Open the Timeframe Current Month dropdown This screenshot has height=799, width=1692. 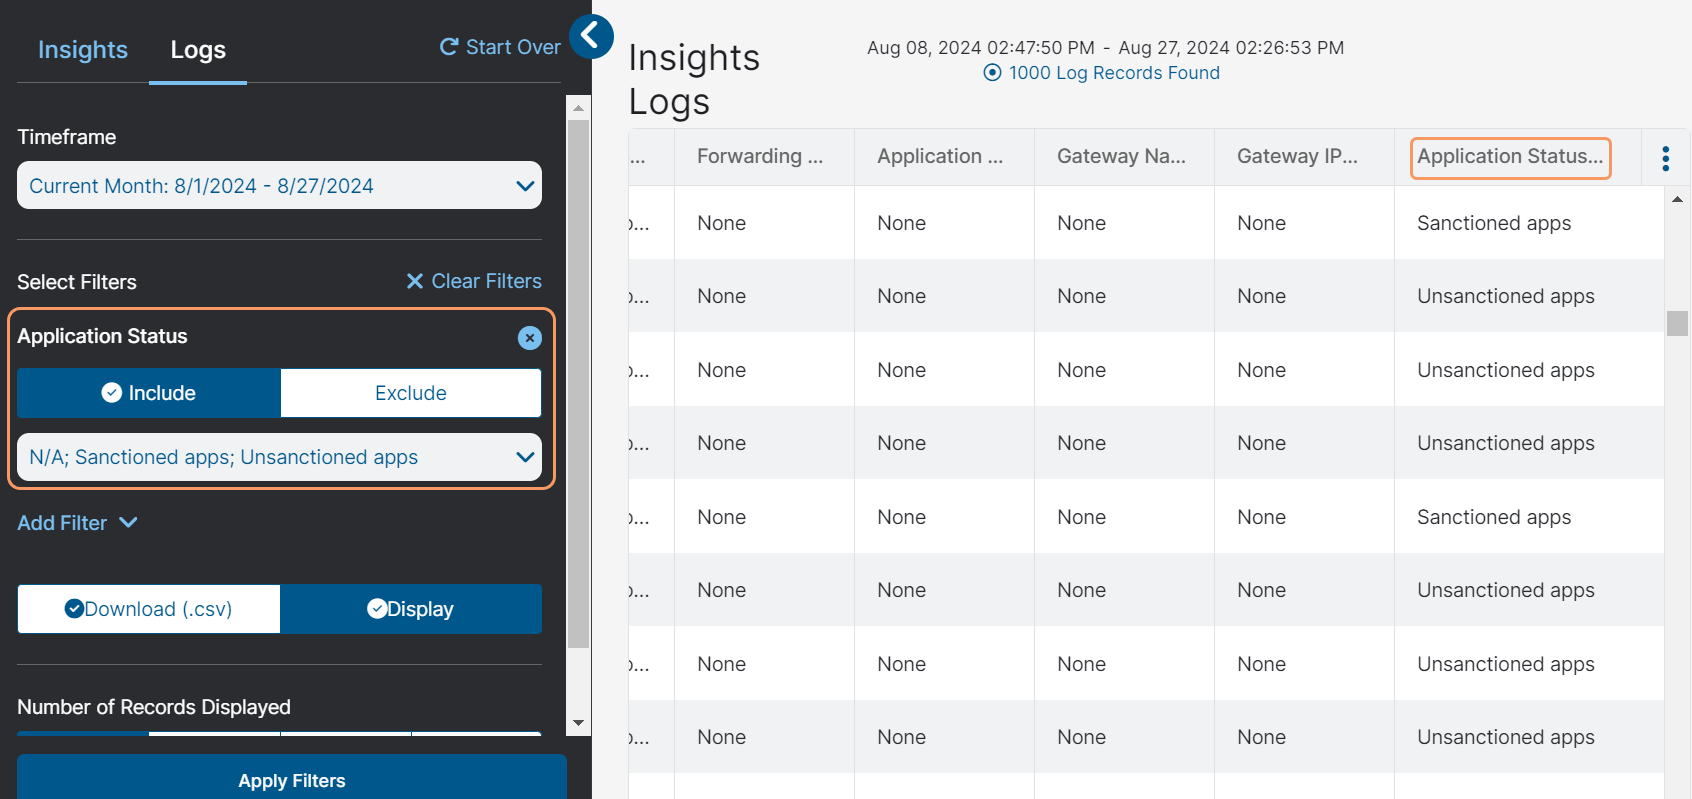click(279, 186)
